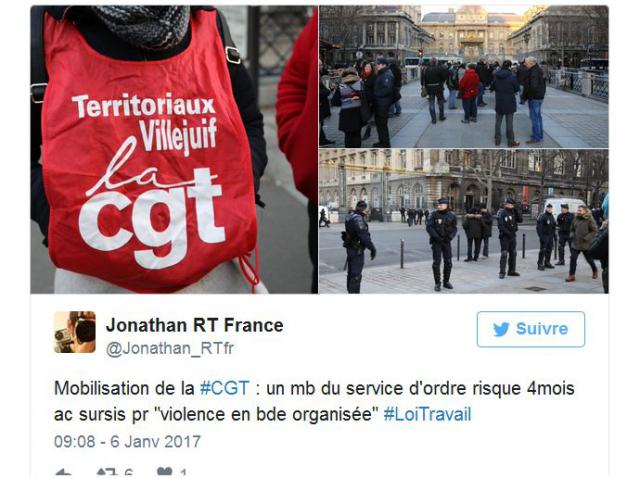Open the Jonathan RT France display name
This screenshot has height=478, width=640.
coord(194,325)
